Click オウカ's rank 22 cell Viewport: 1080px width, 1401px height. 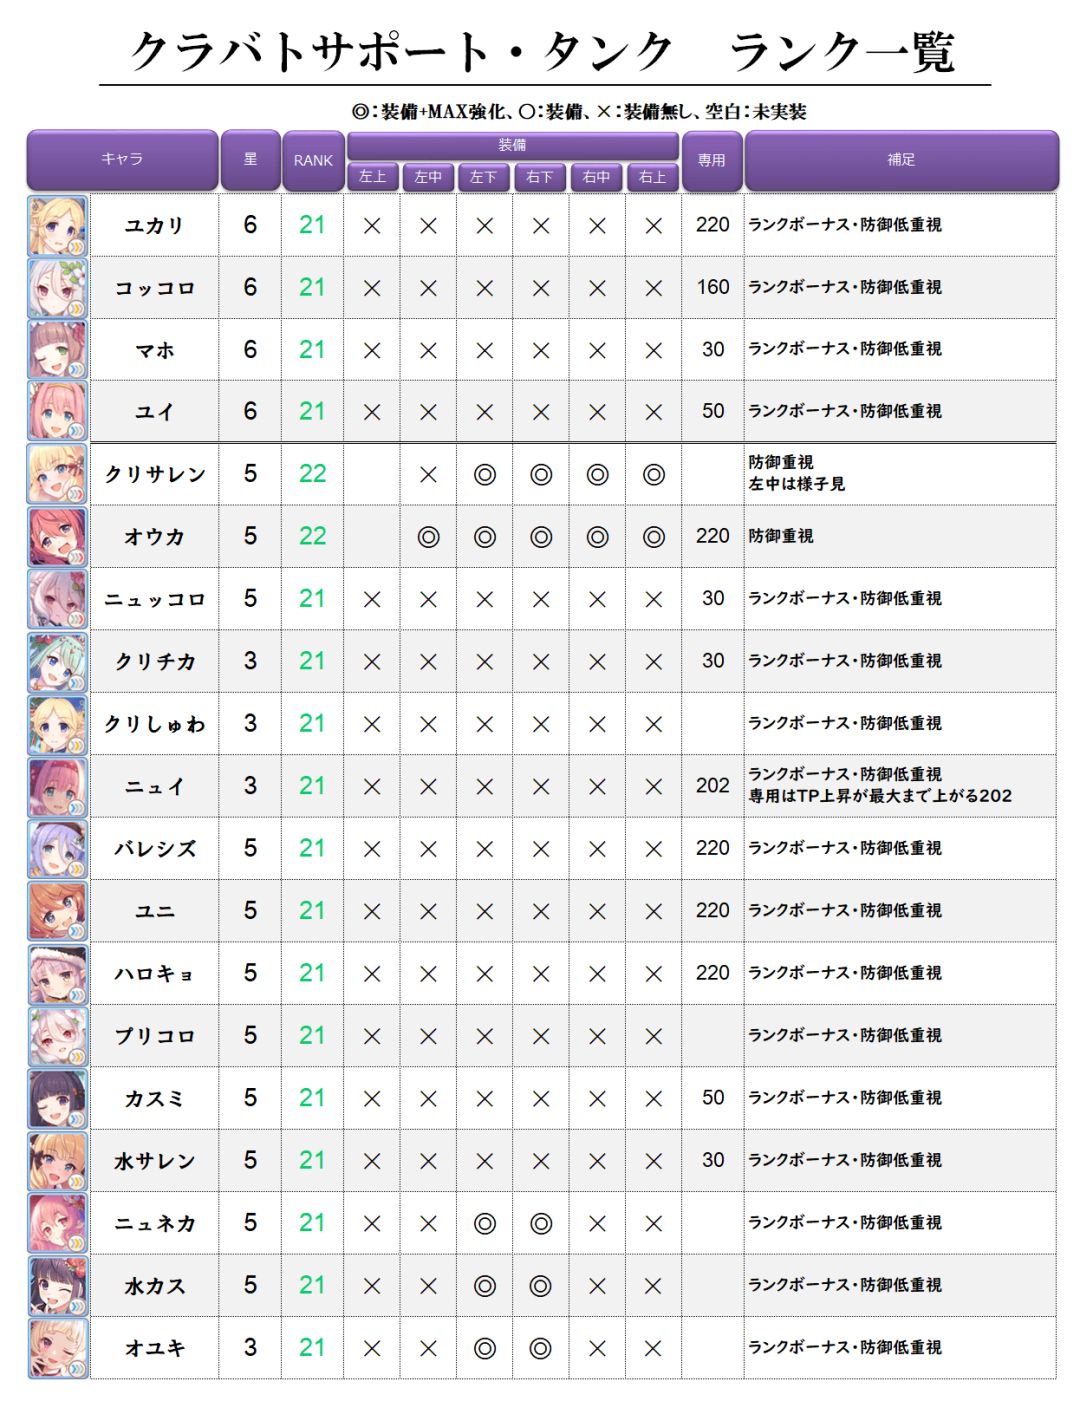pos(312,537)
